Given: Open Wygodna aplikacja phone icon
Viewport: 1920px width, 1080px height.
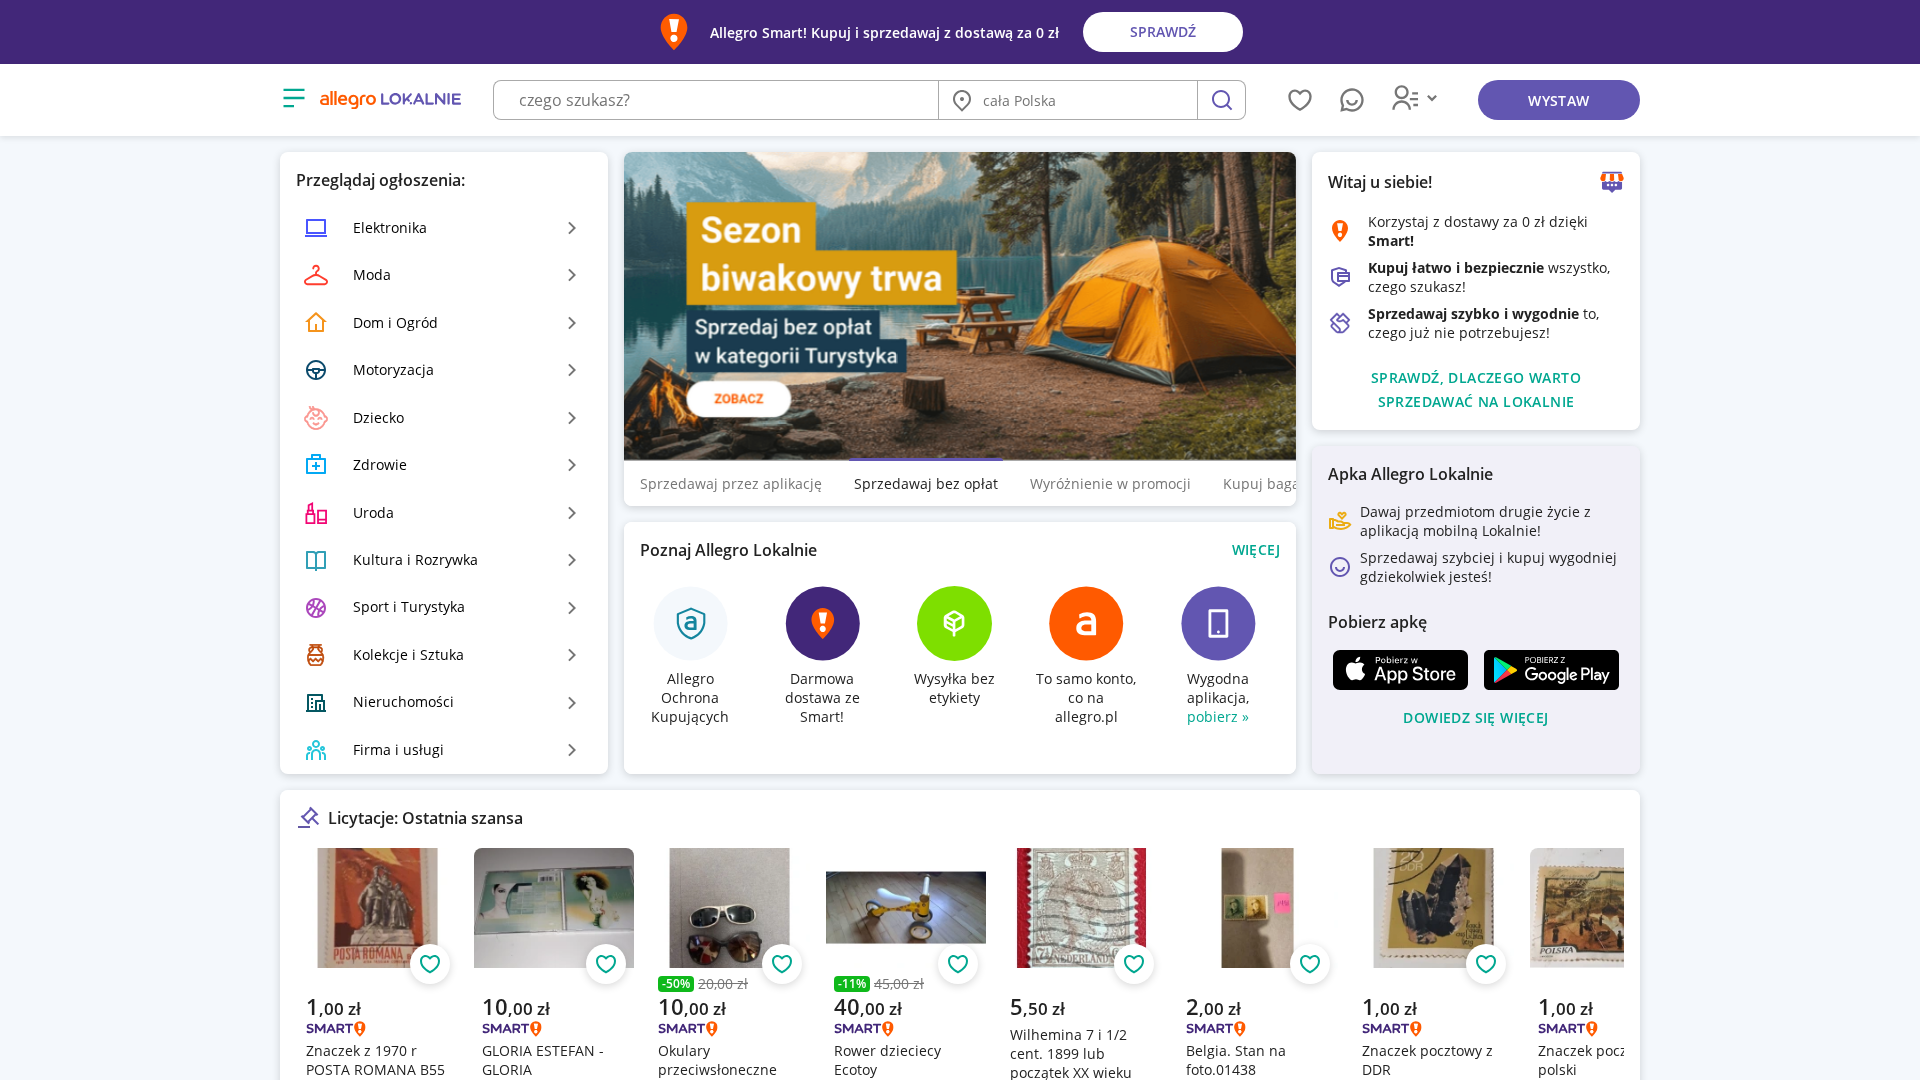Looking at the screenshot, I should click(1218, 623).
